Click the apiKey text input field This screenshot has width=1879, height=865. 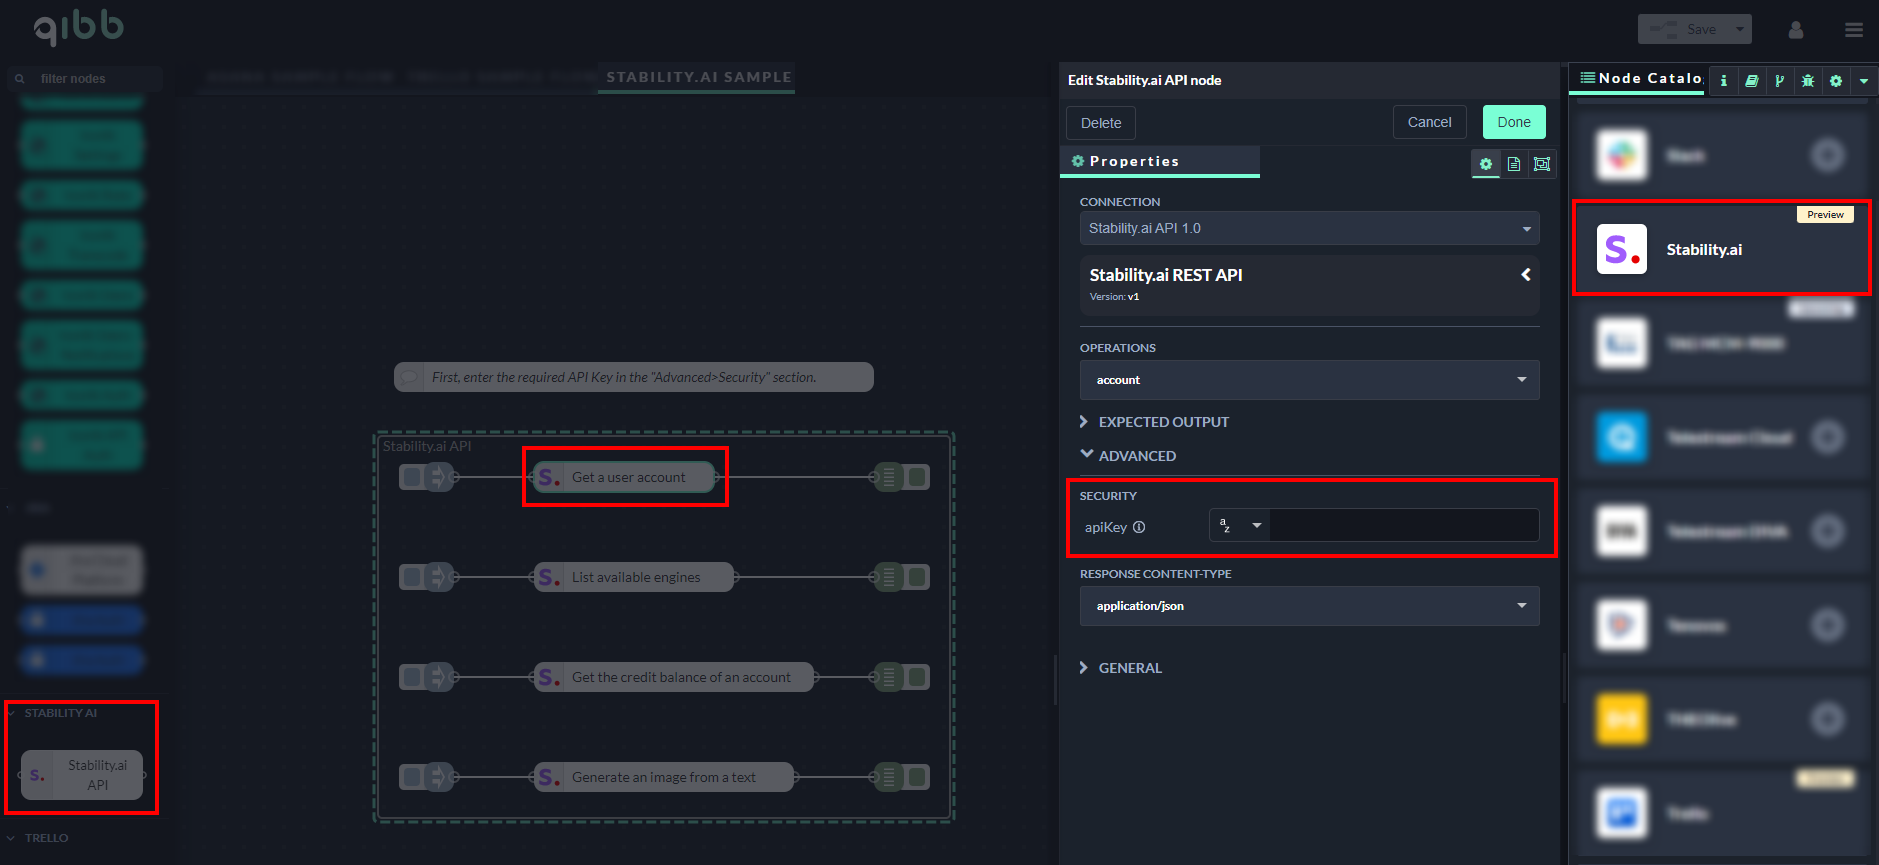click(1403, 525)
